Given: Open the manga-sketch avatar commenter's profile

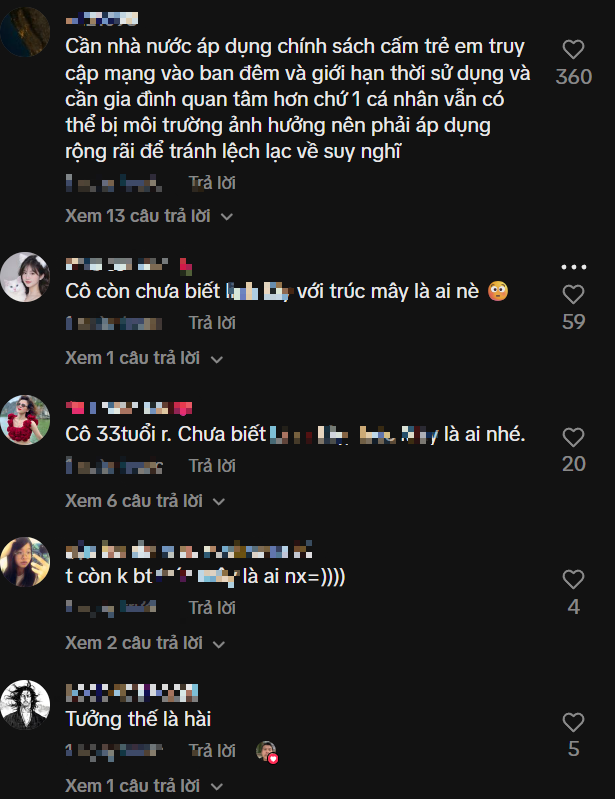Looking at the screenshot, I should (x=25, y=704).
